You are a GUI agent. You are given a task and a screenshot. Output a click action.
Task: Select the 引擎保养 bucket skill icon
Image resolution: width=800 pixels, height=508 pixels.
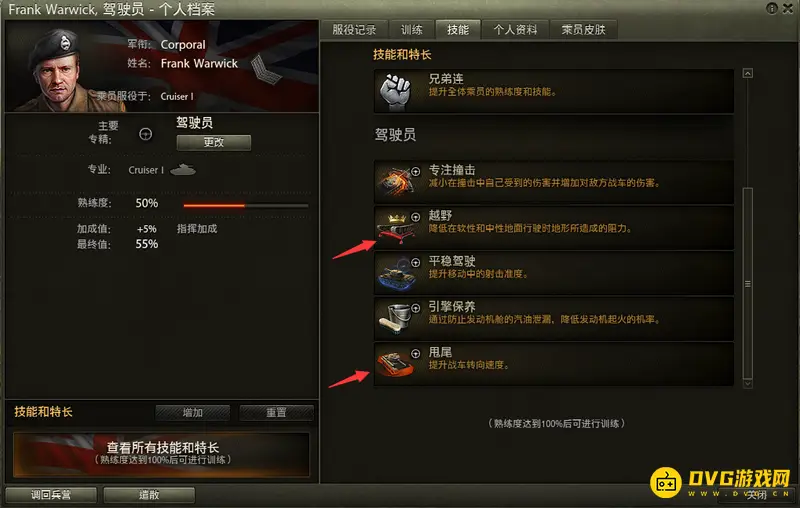click(395, 320)
